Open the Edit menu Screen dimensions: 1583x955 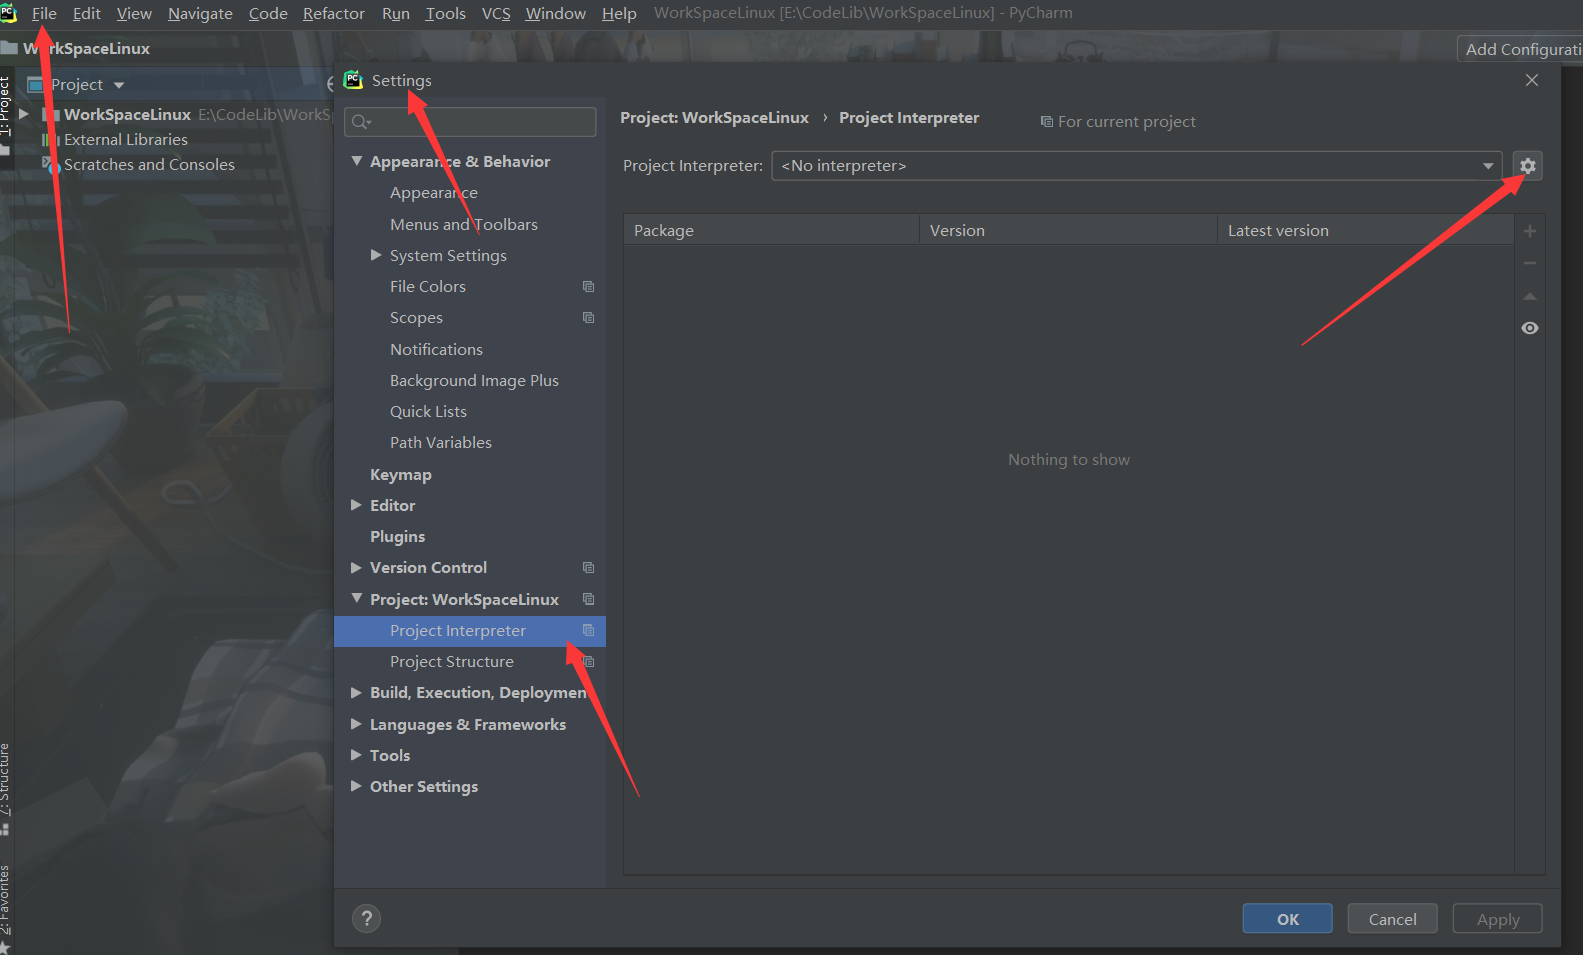(x=86, y=13)
